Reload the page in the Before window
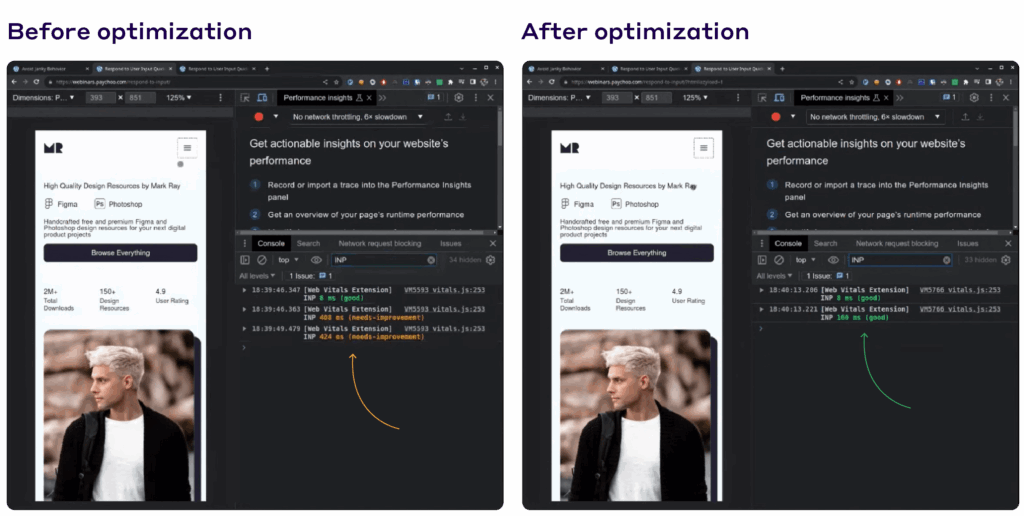The width and height of the screenshot is (1024, 516). [x=37, y=82]
